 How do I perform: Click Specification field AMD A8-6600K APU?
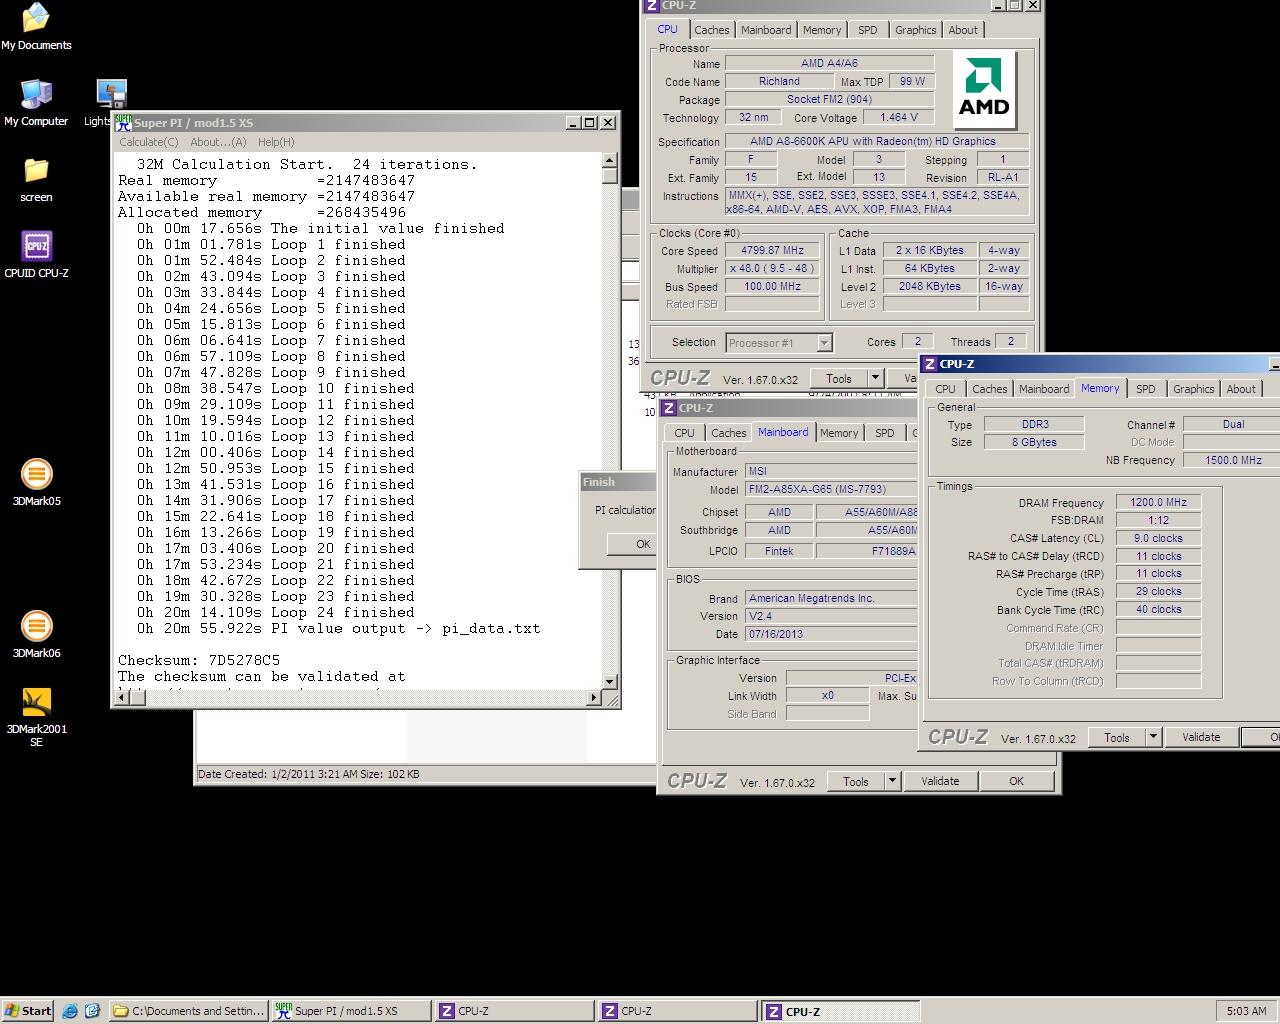[x=876, y=141]
